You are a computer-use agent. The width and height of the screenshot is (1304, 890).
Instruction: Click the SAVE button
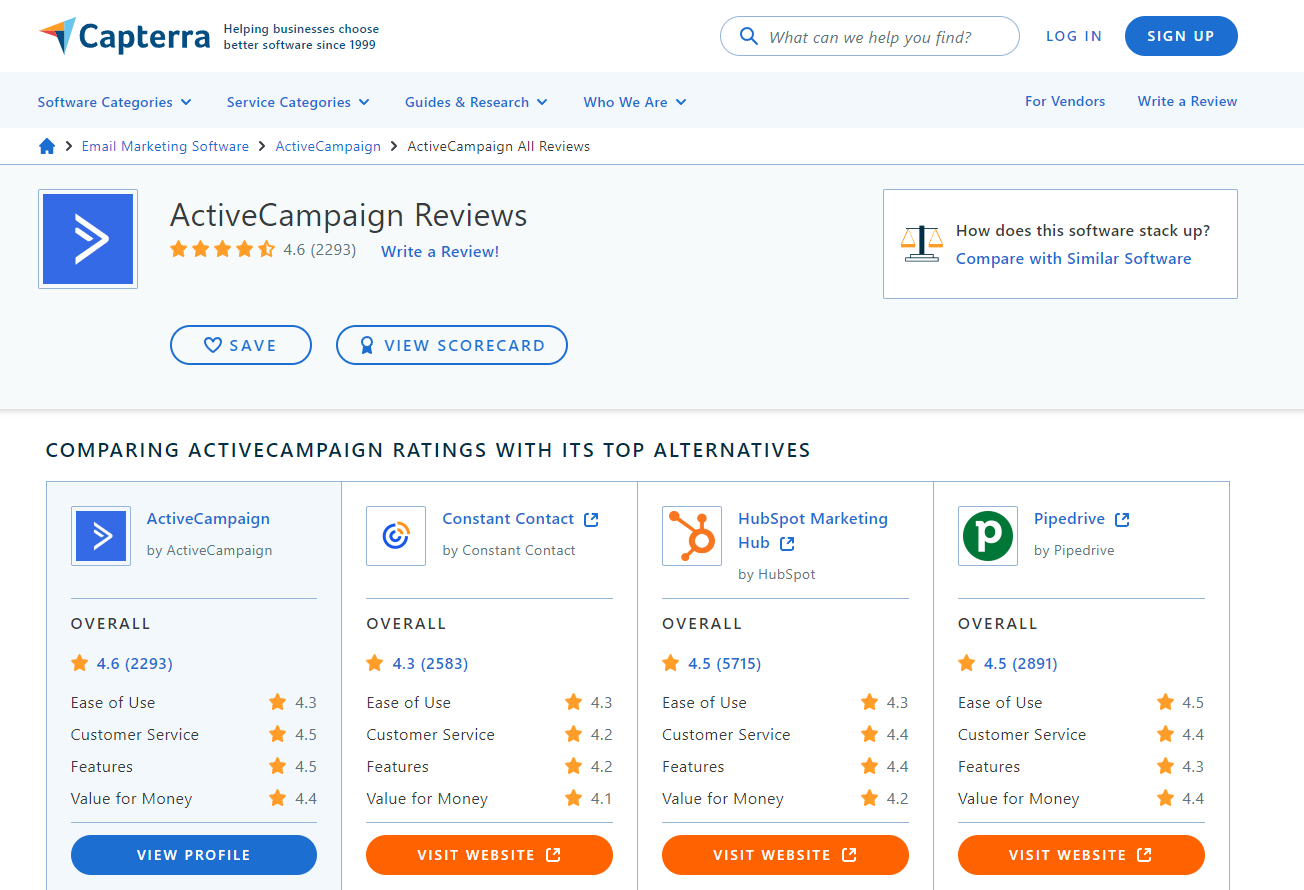(241, 345)
